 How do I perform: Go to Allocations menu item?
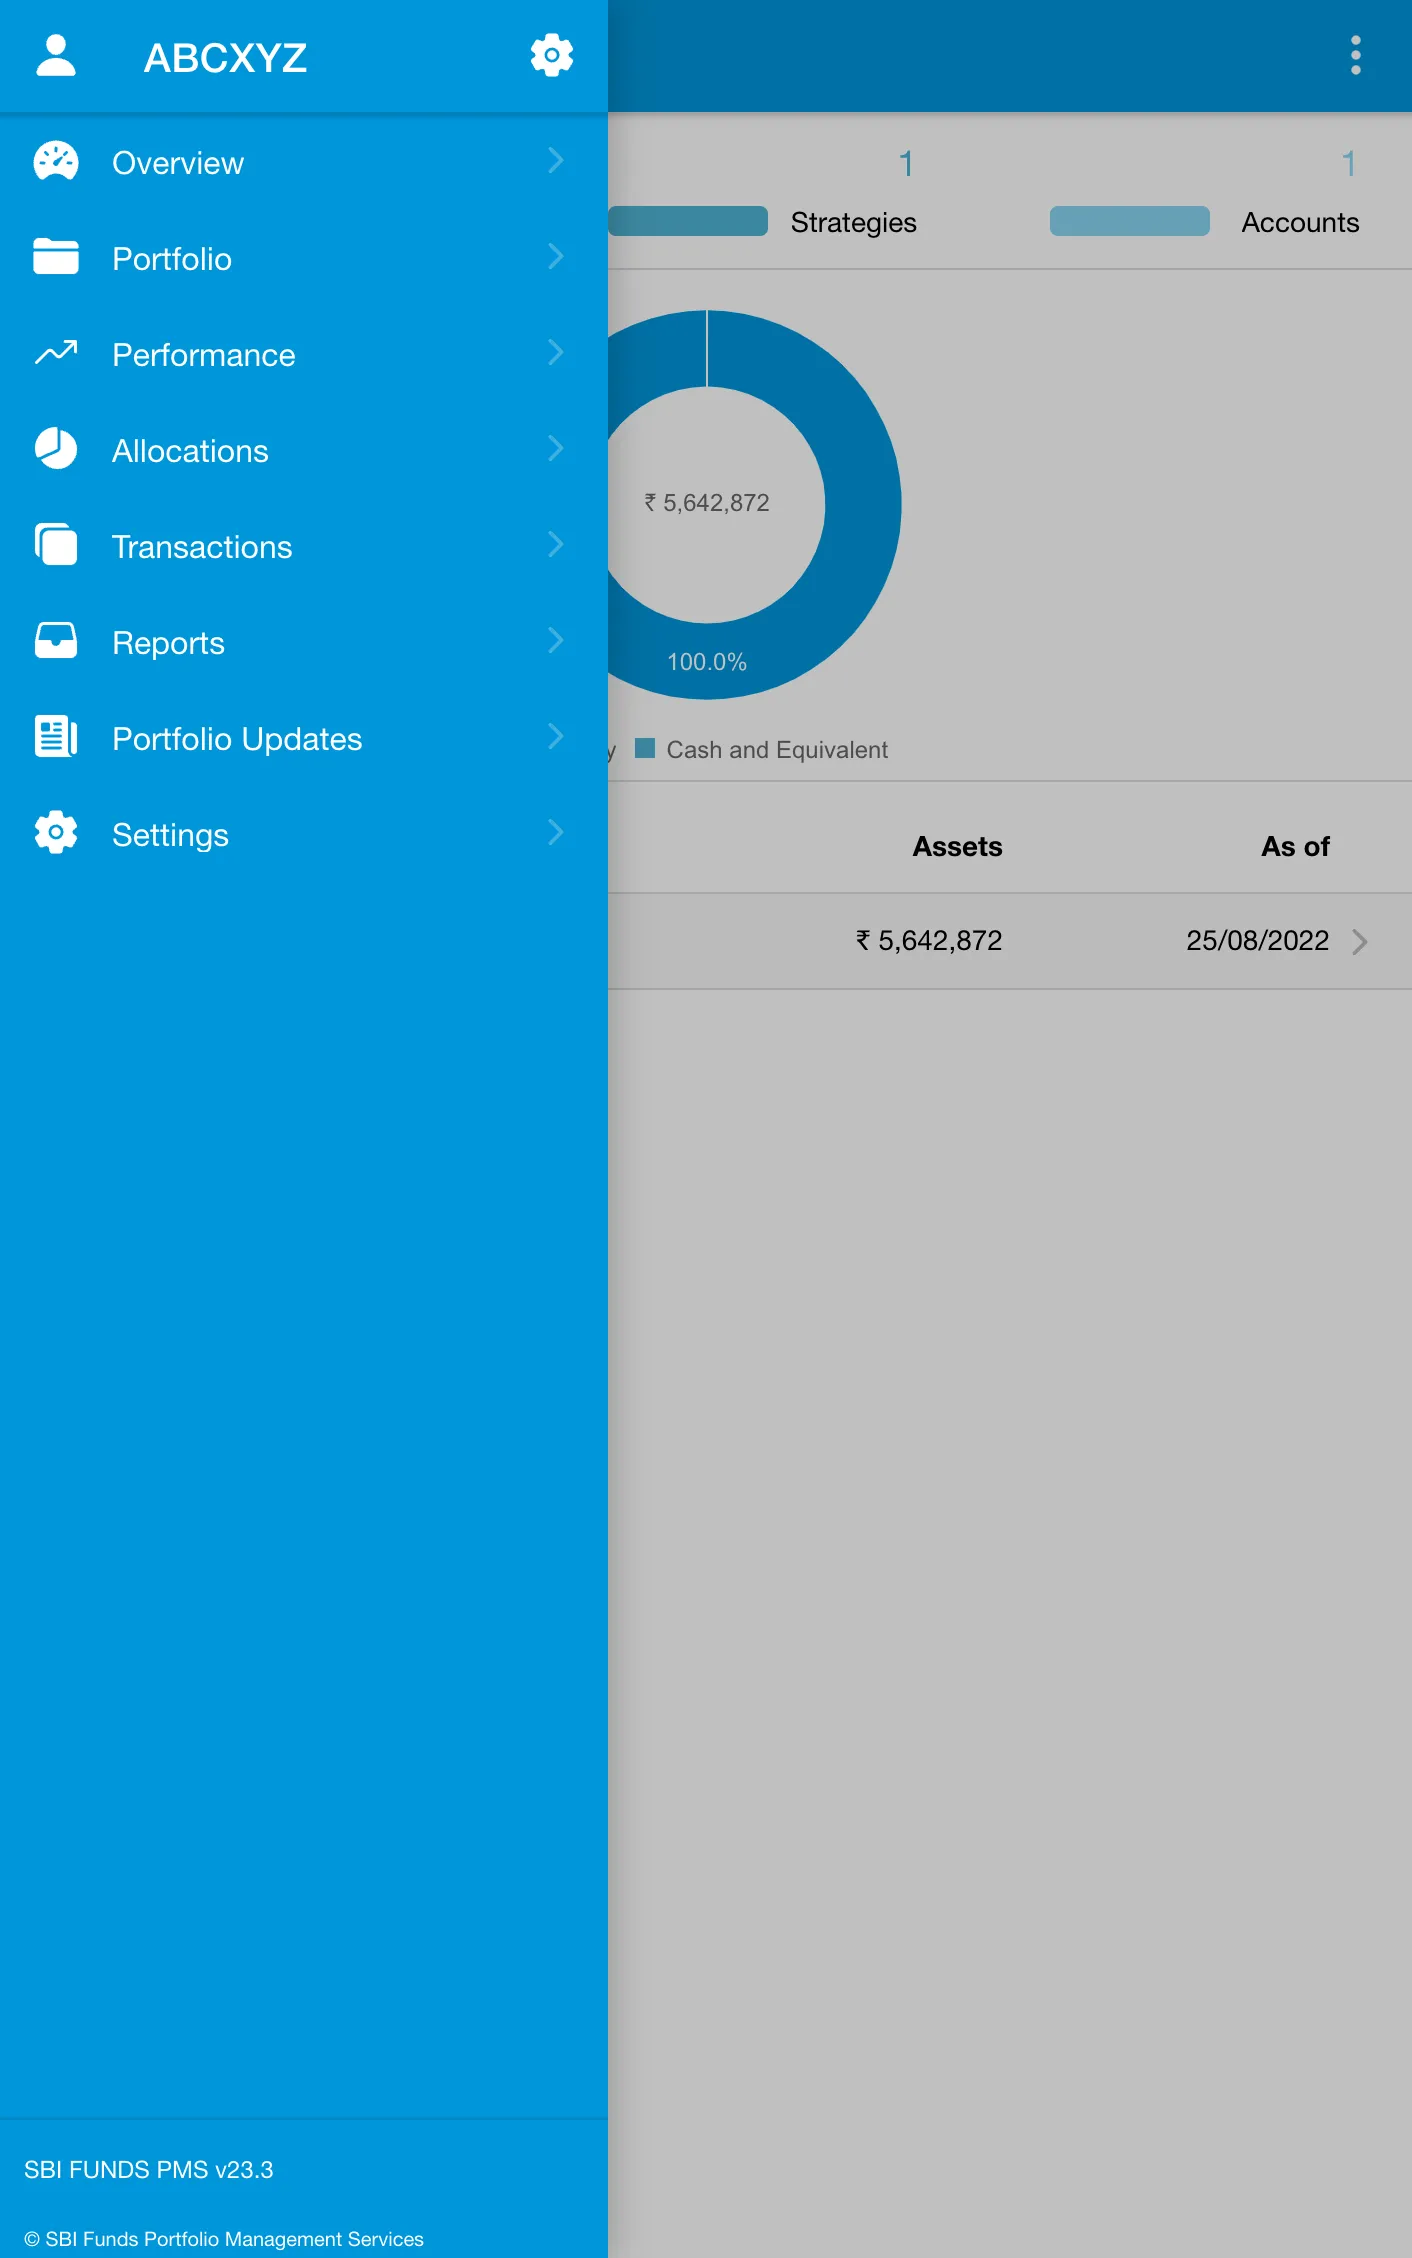pyautogui.click(x=304, y=449)
